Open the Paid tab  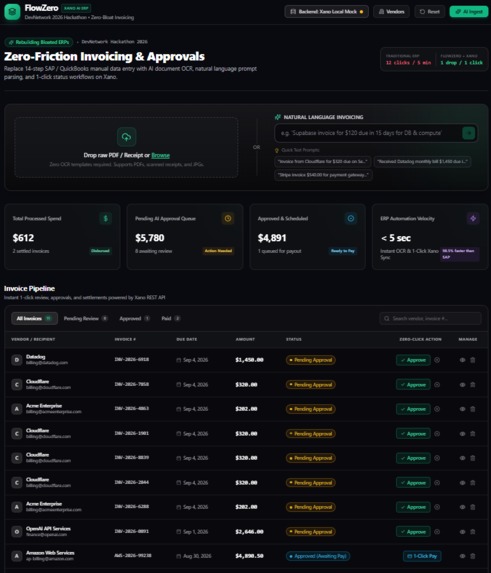[x=171, y=318]
